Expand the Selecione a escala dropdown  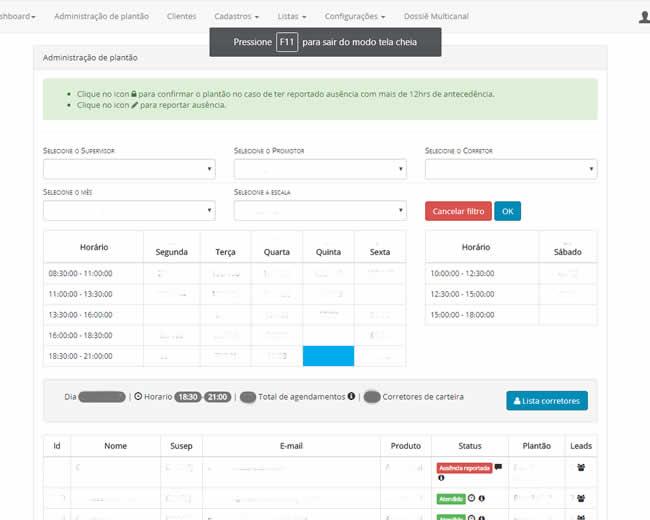click(320, 210)
